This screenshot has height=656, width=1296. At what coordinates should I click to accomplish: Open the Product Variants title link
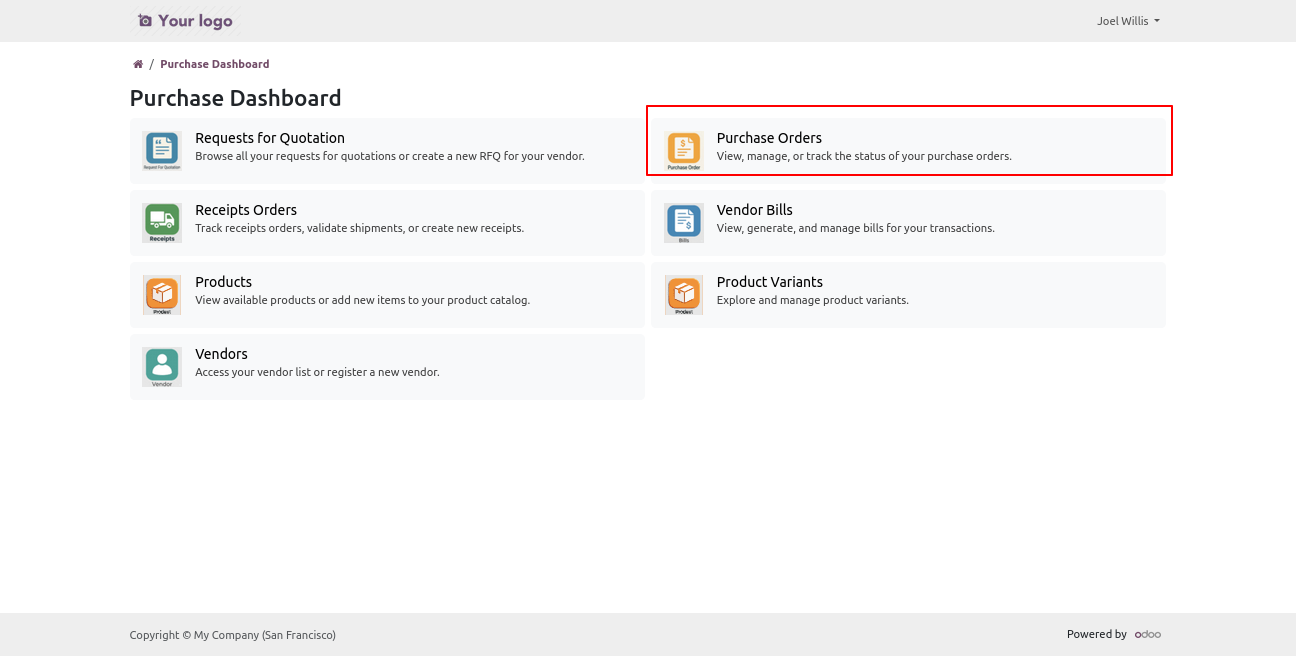pyautogui.click(x=769, y=282)
